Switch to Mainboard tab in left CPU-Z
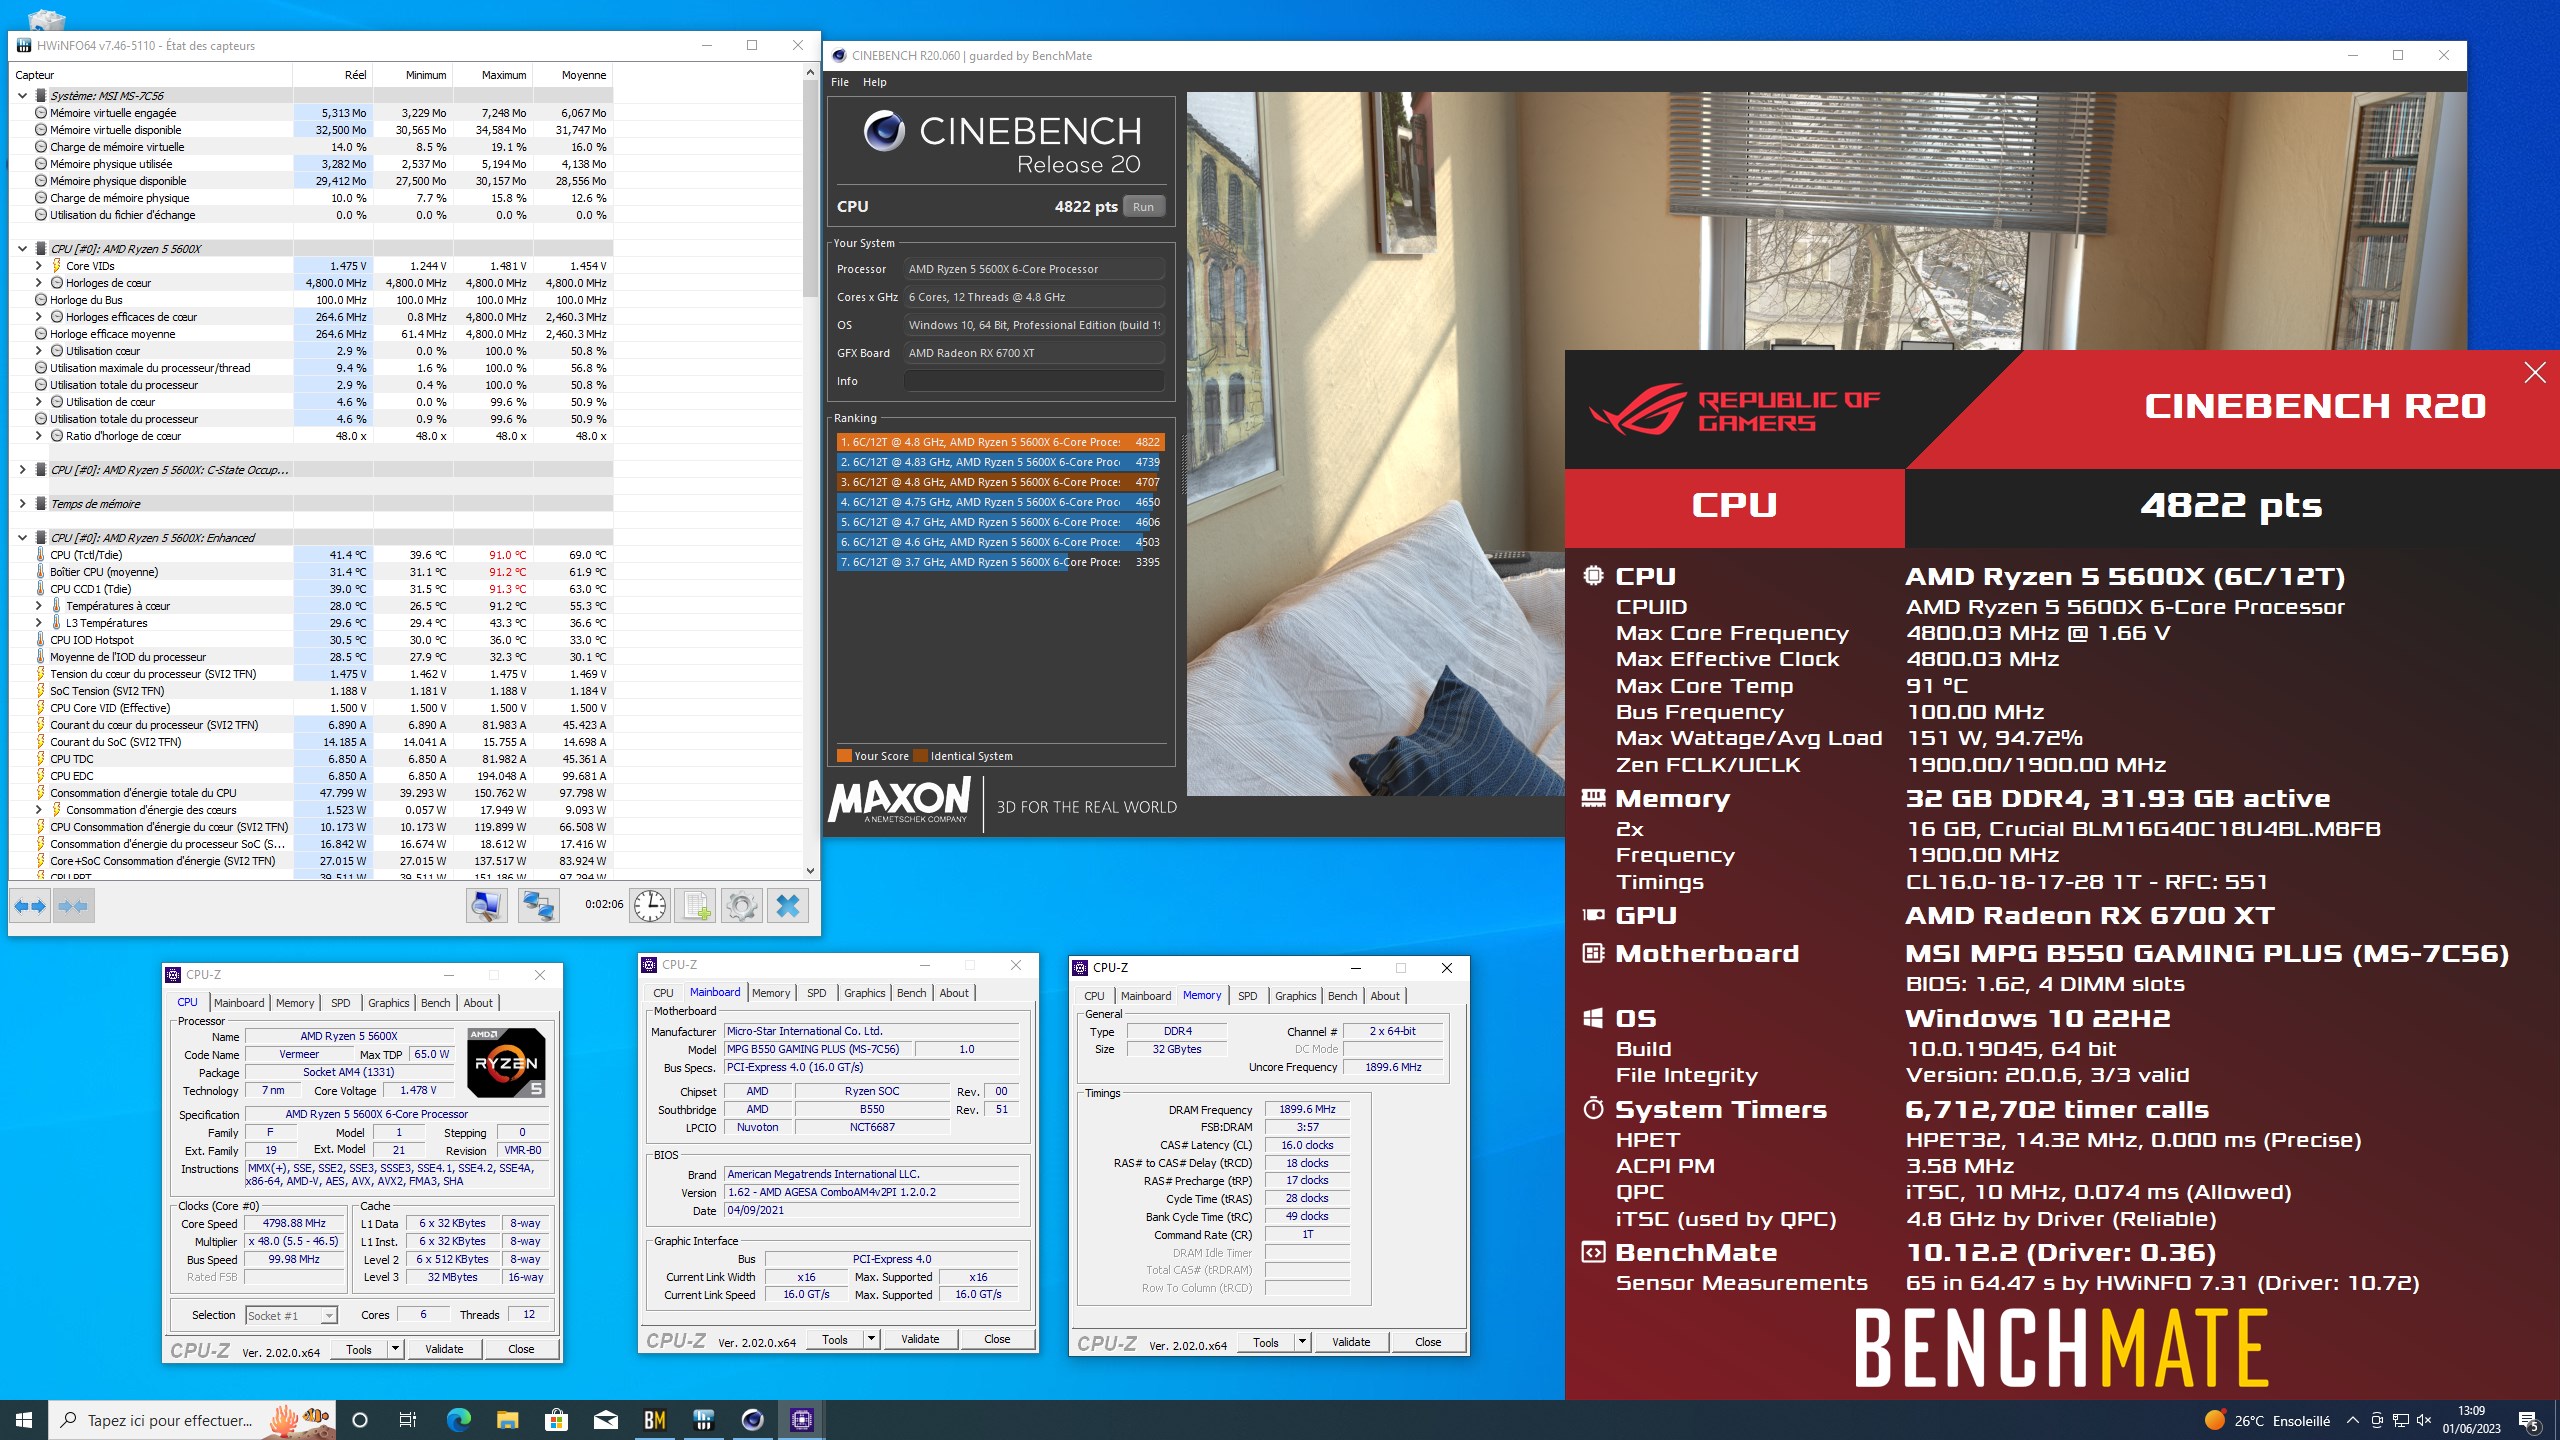Viewport: 2560px width, 1440px height. [239, 1003]
